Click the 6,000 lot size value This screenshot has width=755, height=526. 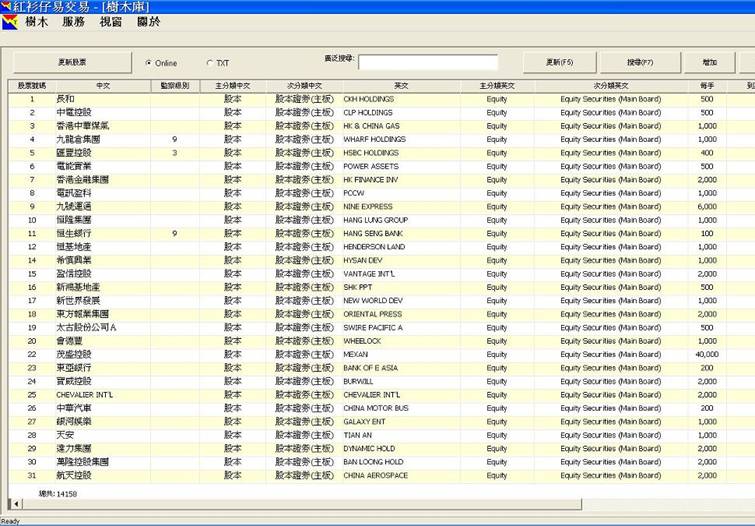(x=707, y=207)
